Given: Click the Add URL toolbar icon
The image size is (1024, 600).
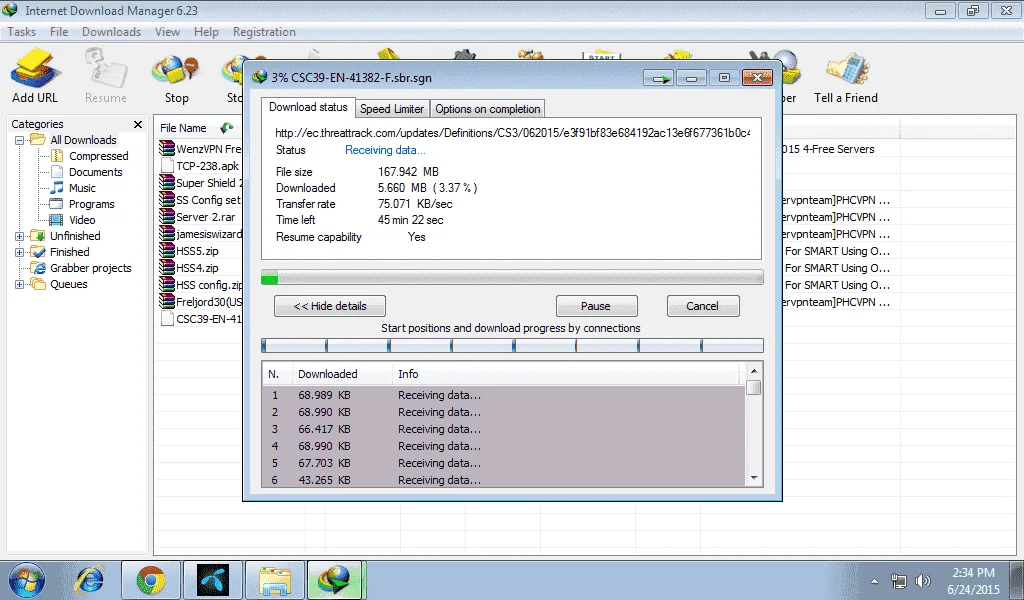Looking at the screenshot, I should tap(35, 75).
